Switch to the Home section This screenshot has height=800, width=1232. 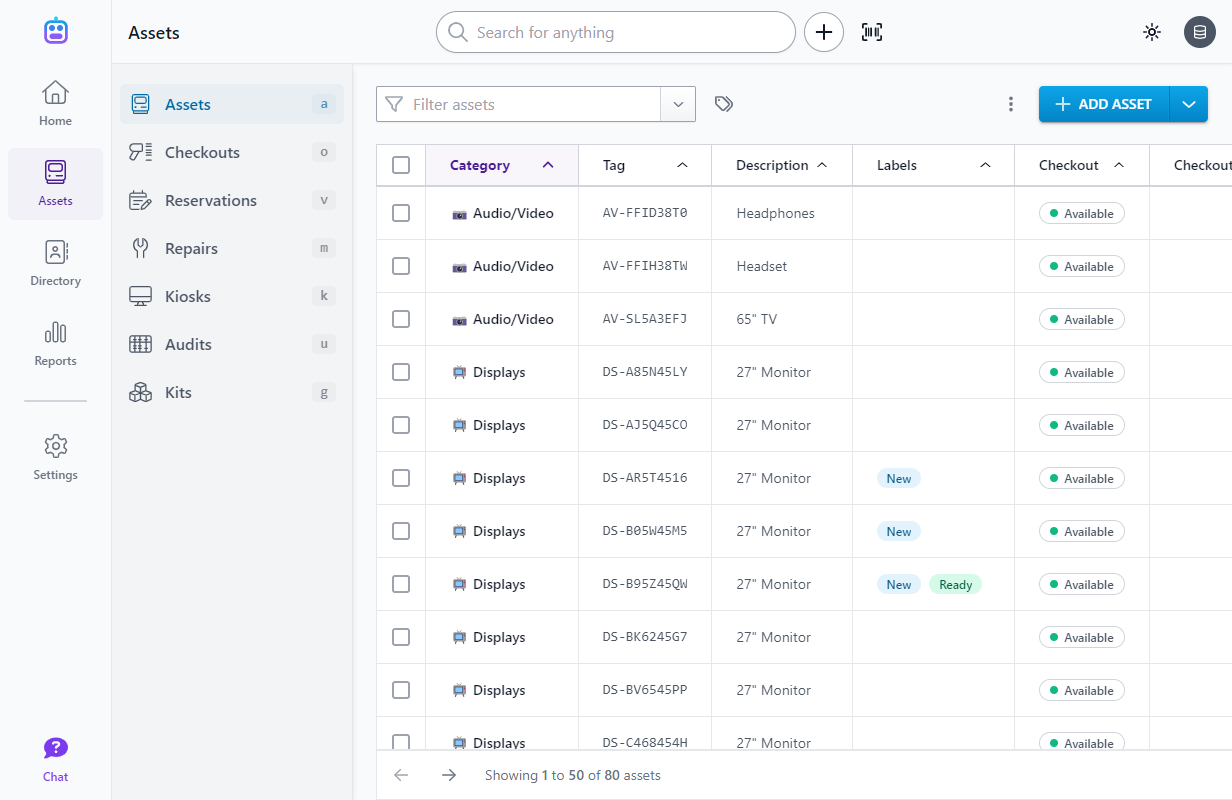(x=55, y=103)
